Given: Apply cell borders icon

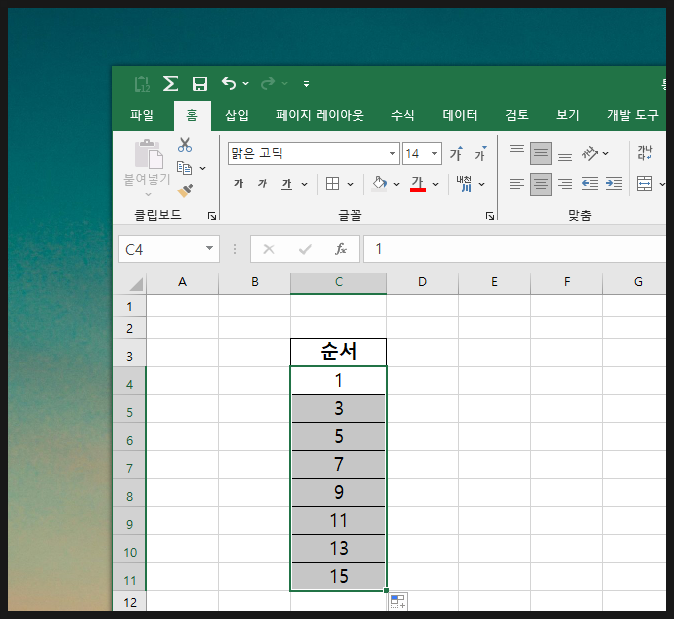Looking at the screenshot, I should point(332,184).
